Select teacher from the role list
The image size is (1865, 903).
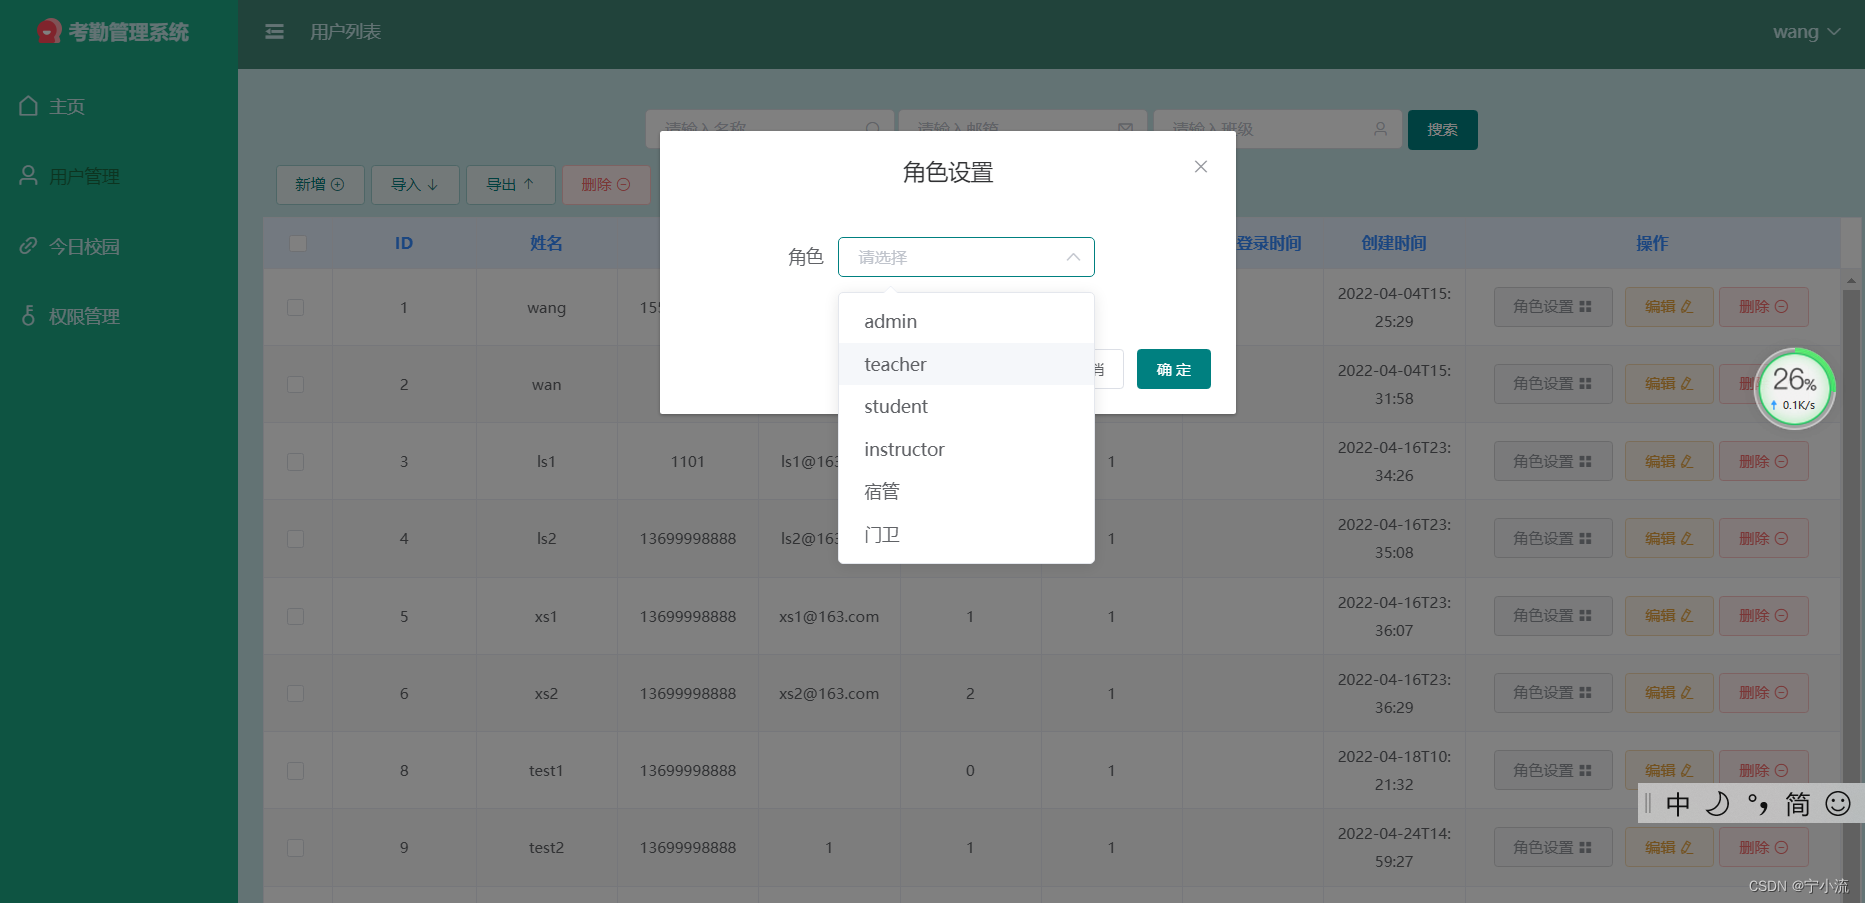[x=895, y=364]
